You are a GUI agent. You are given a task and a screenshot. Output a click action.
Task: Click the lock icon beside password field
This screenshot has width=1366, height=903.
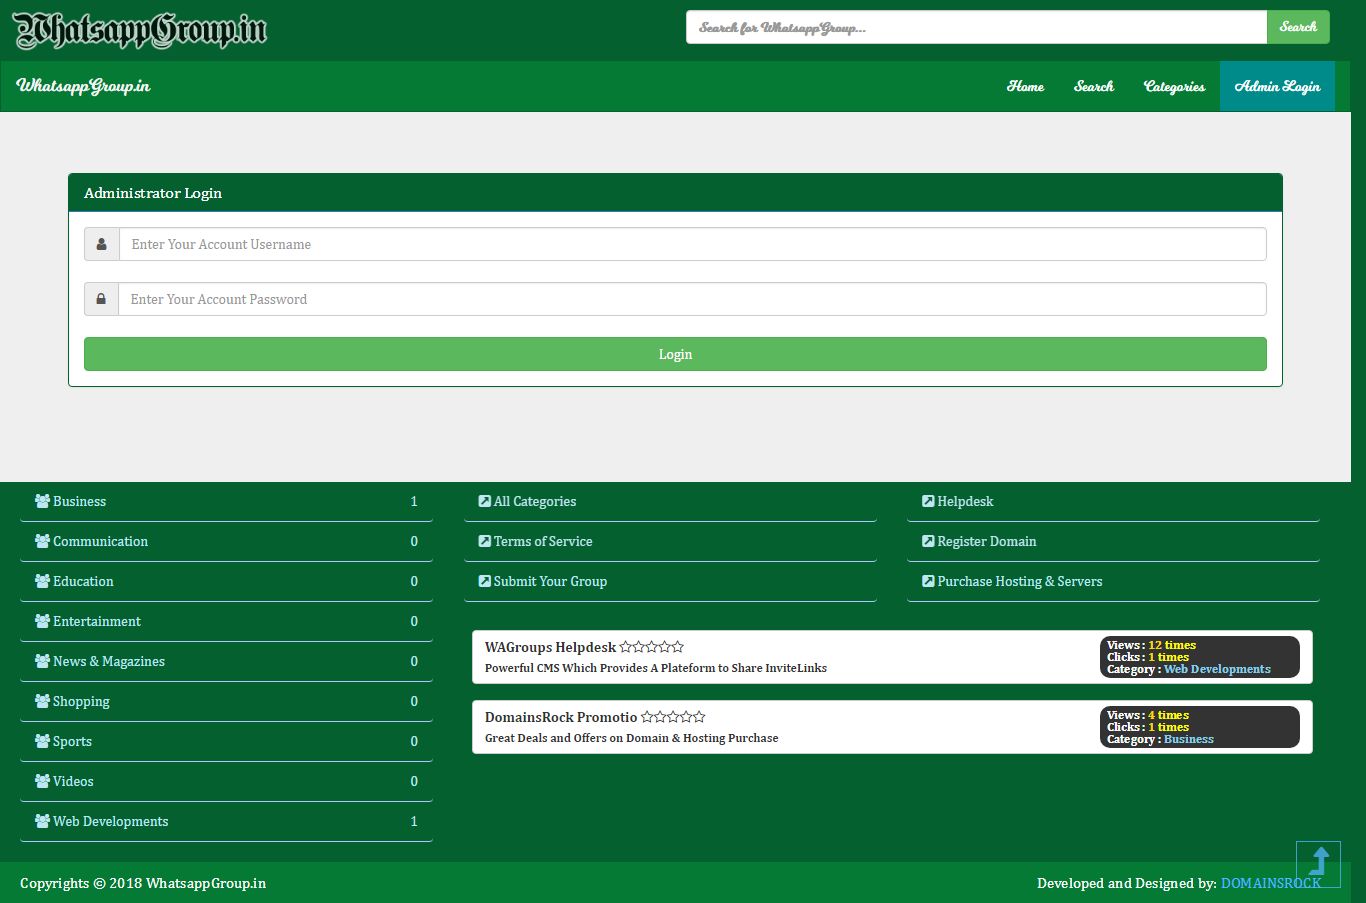click(101, 299)
